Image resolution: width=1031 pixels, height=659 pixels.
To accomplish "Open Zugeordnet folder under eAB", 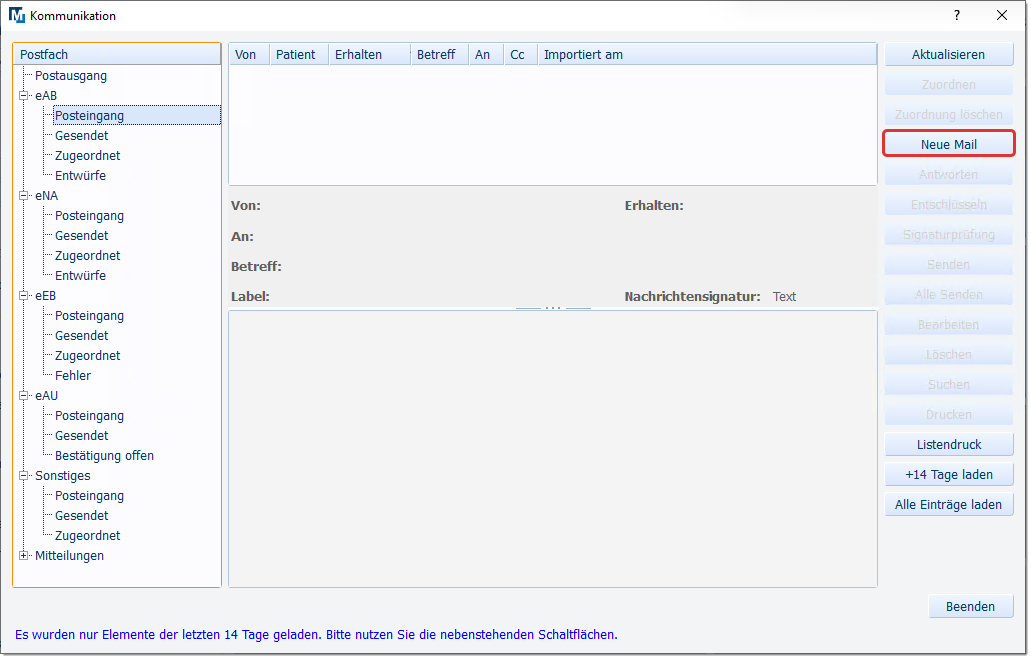I will tap(87, 156).
